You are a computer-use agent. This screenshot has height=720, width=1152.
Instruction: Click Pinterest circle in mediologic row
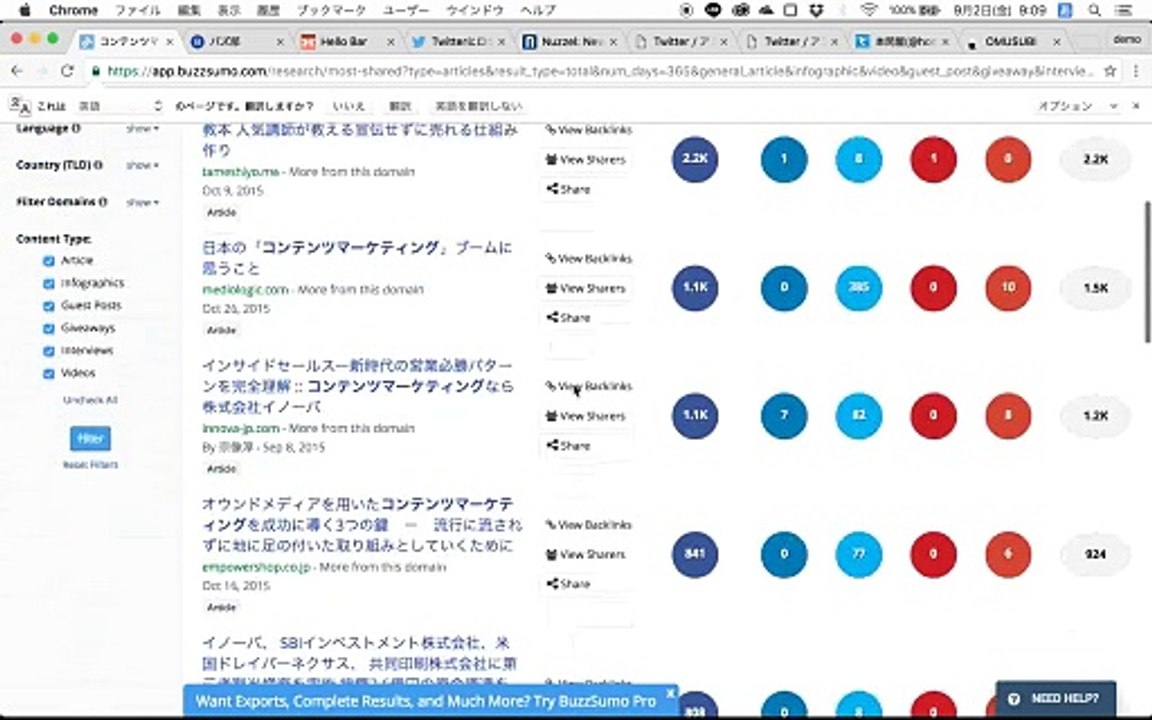pos(933,287)
